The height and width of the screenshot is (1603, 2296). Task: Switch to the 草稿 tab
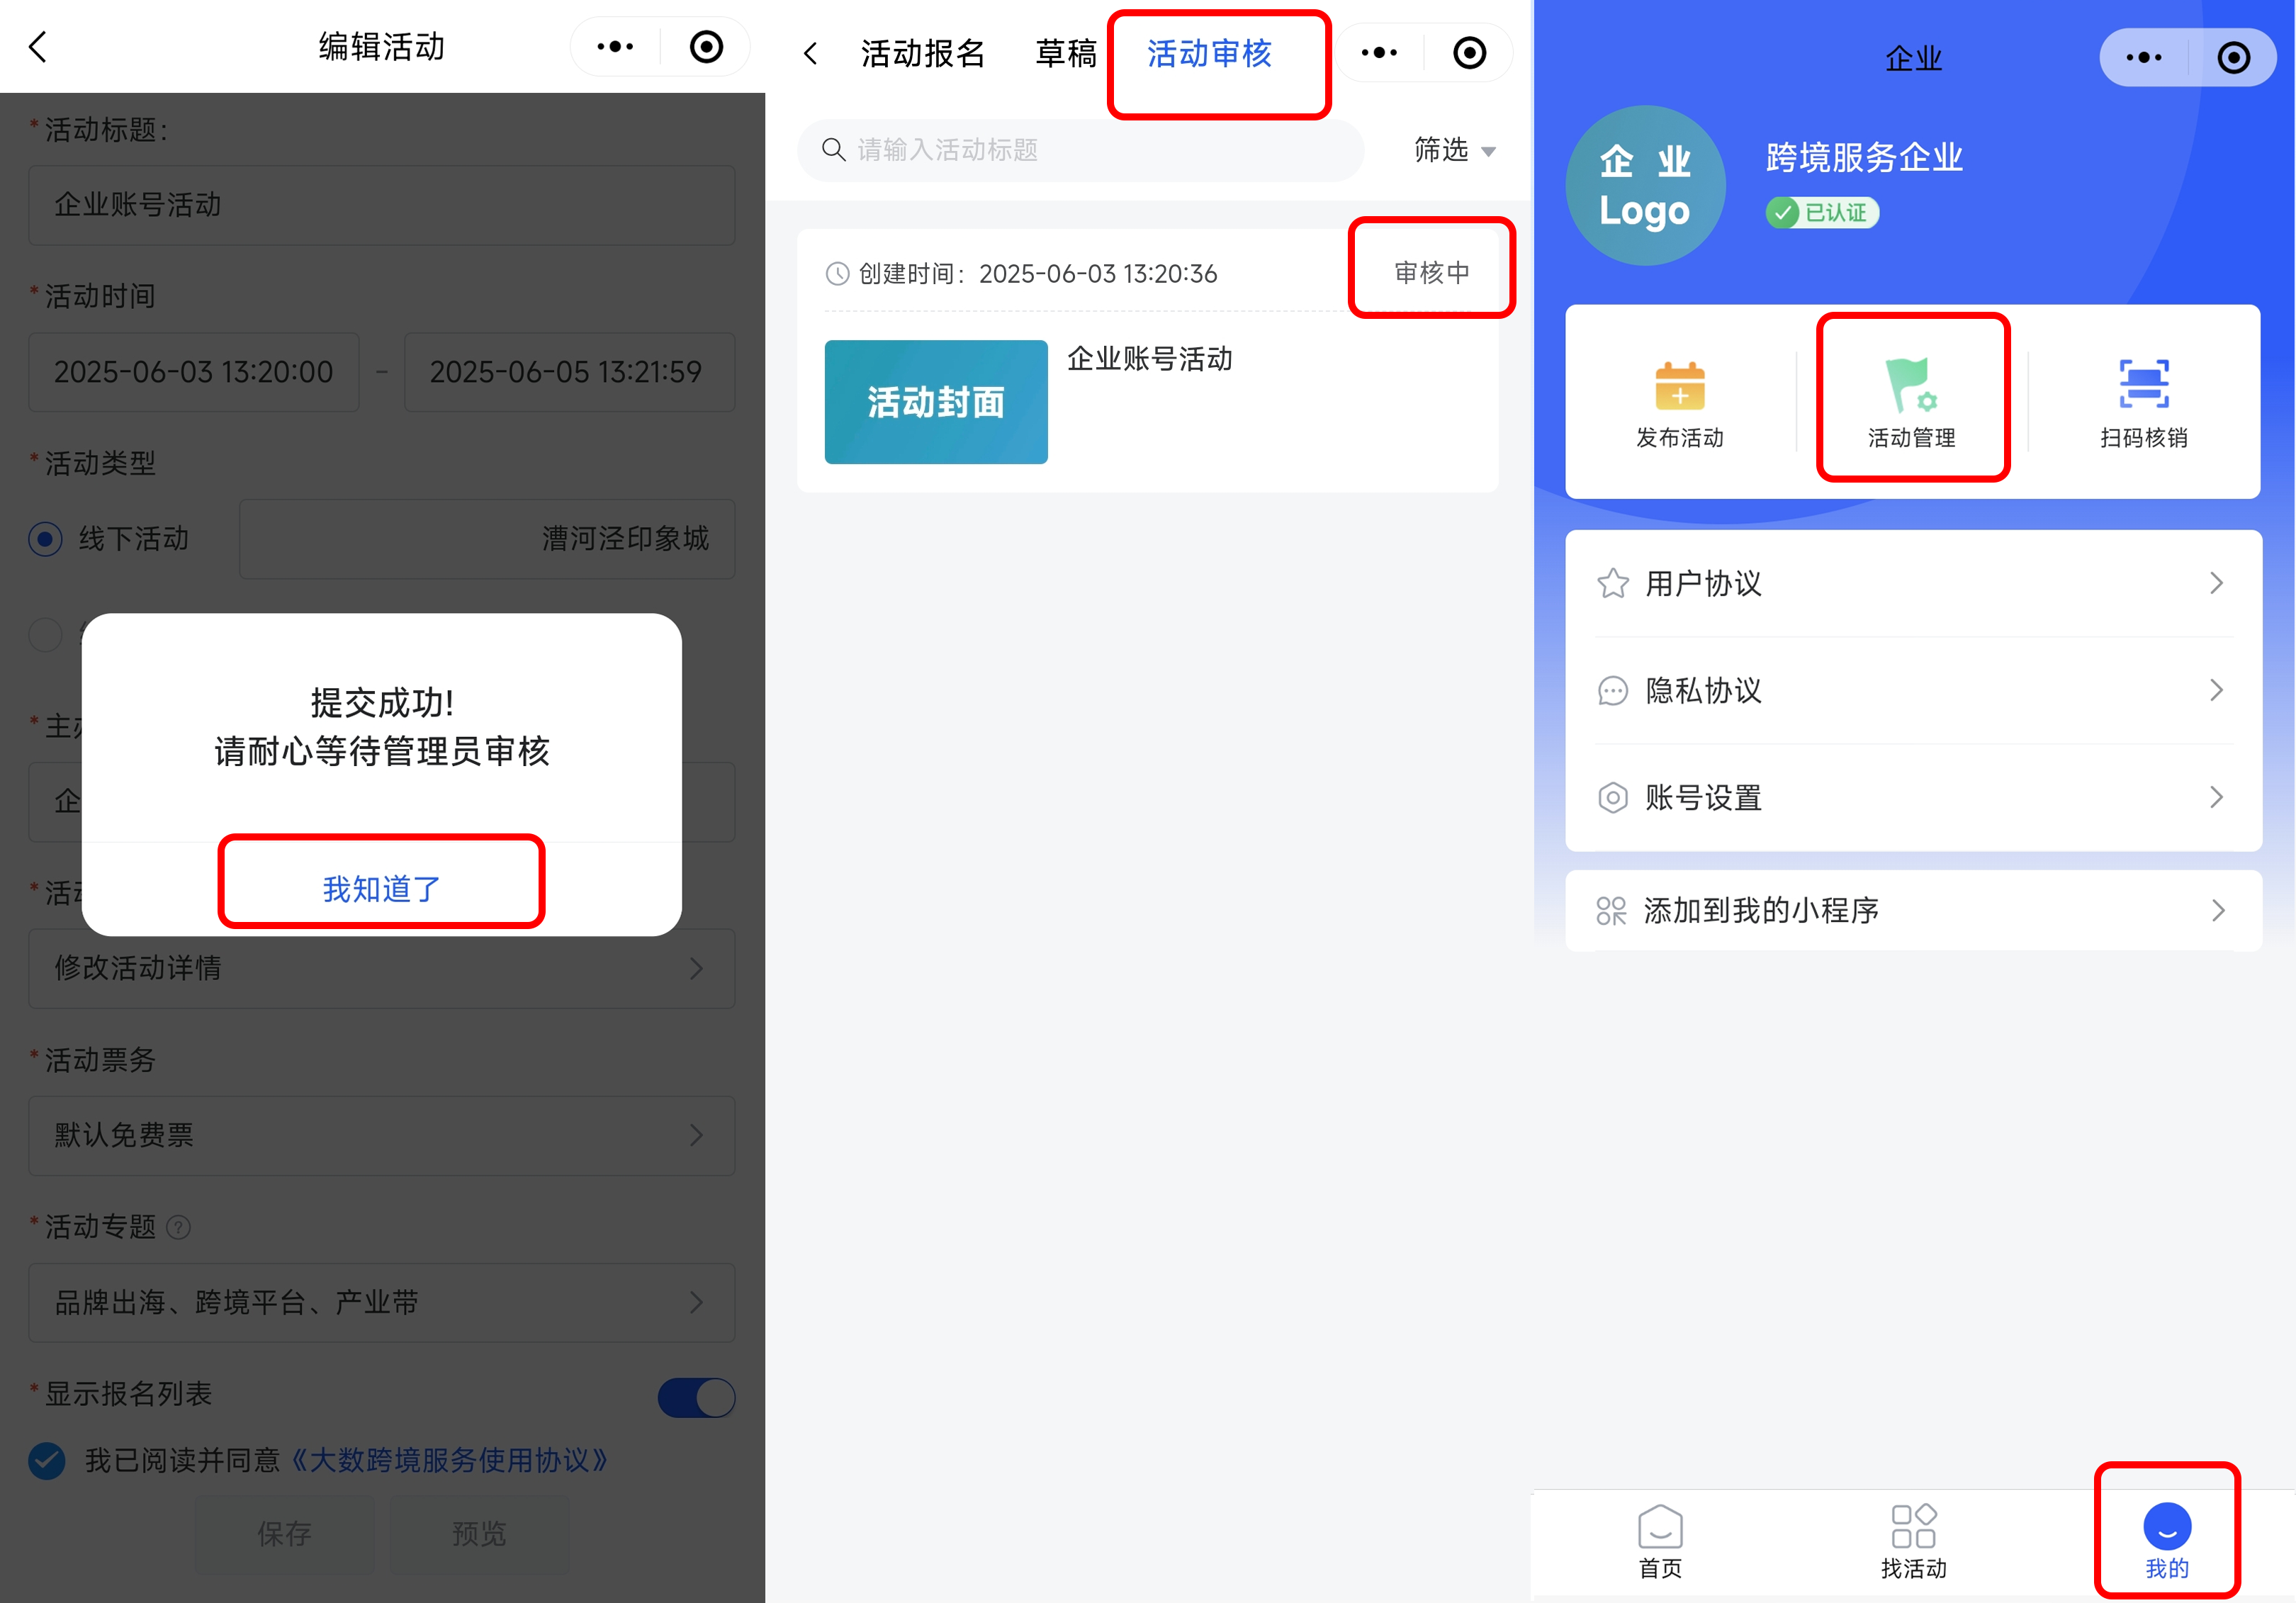[x=1066, y=53]
